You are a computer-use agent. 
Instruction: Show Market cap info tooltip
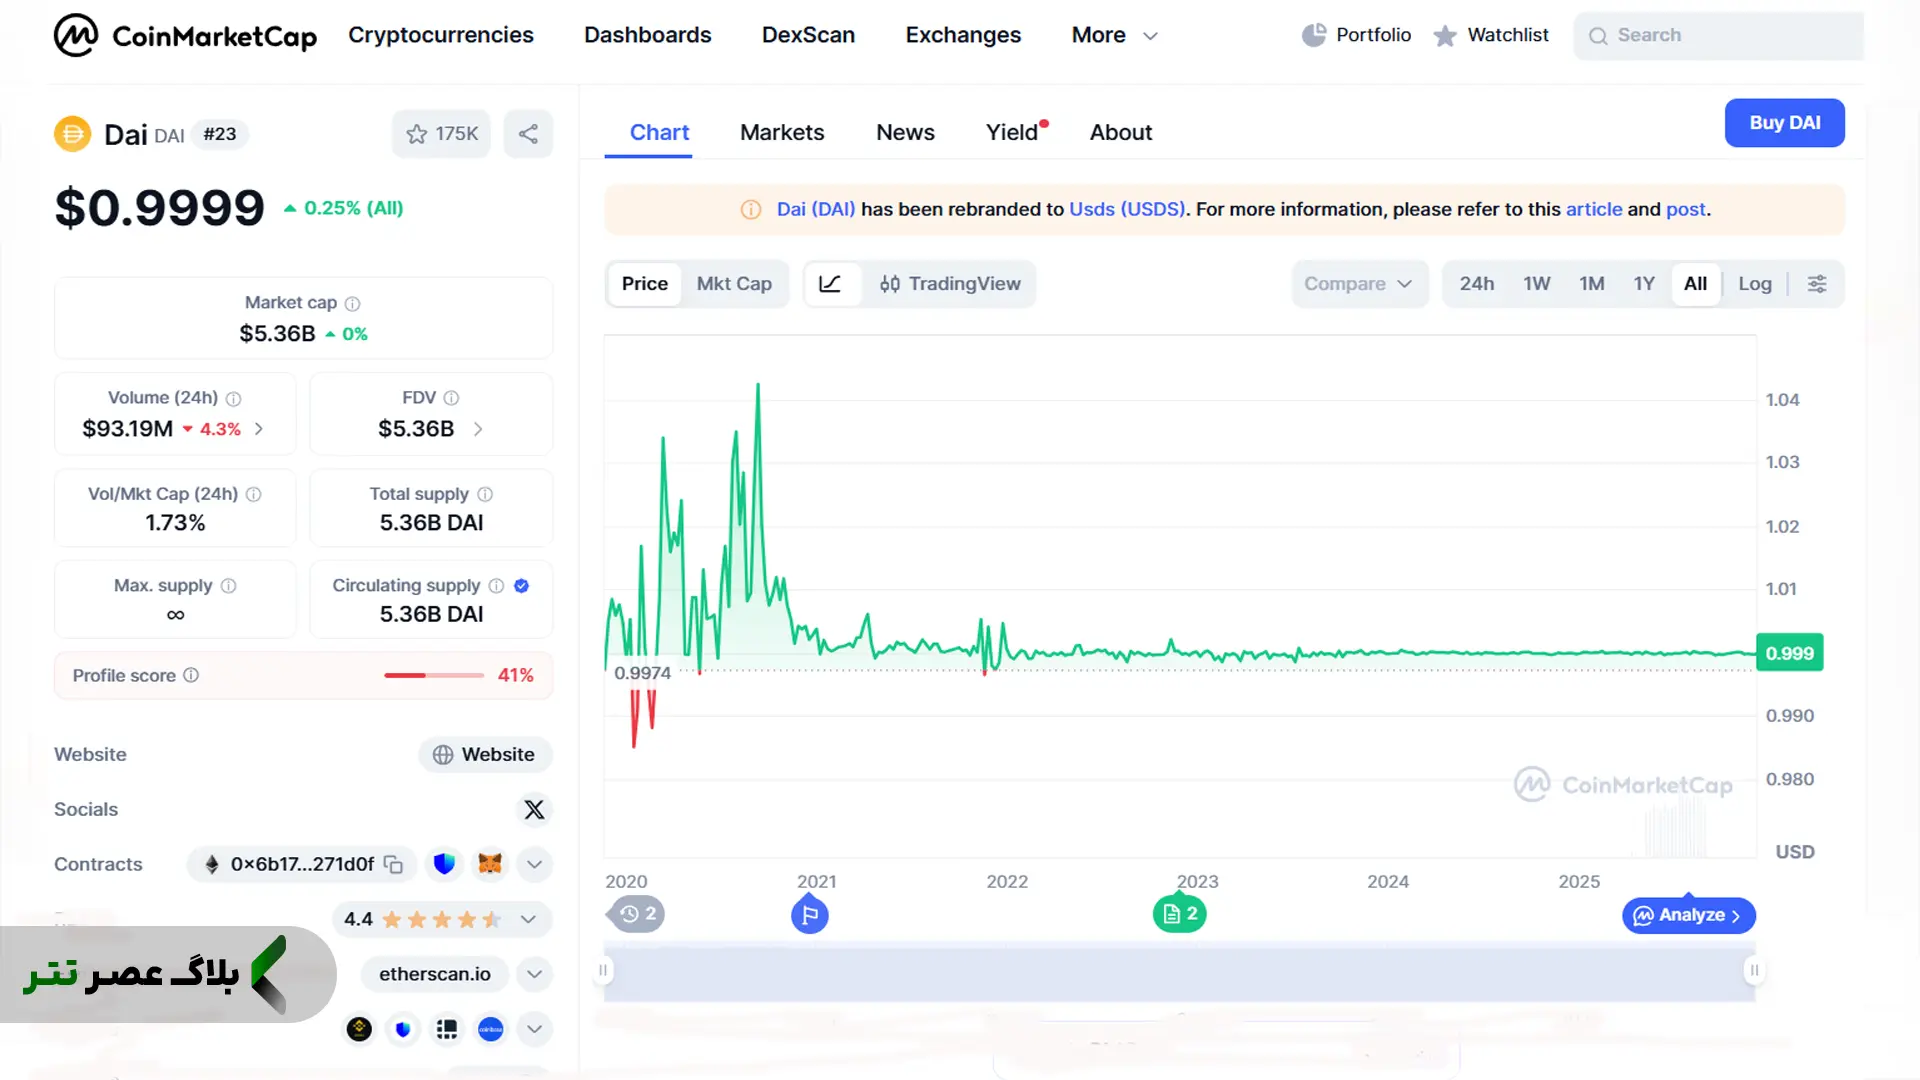click(x=352, y=303)
